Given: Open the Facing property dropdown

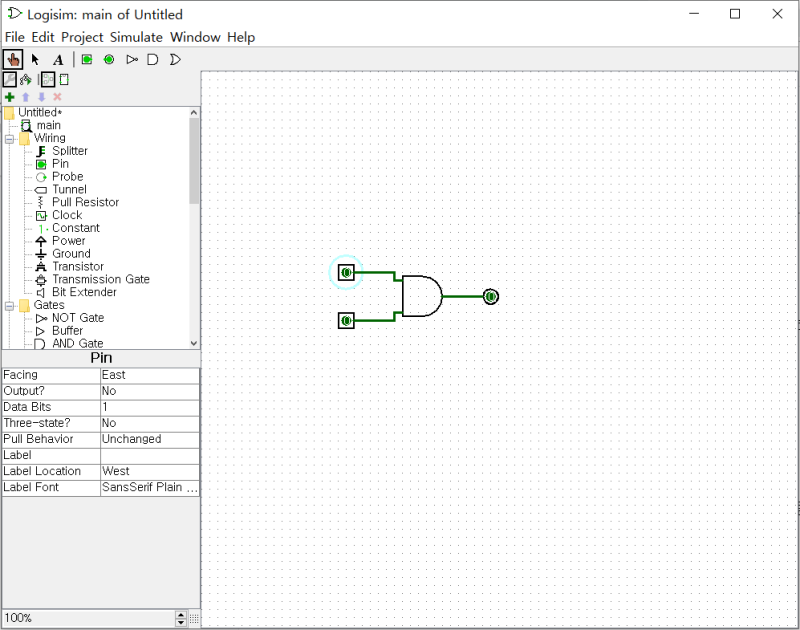Looking at the screenshot, I should point(149,375).
